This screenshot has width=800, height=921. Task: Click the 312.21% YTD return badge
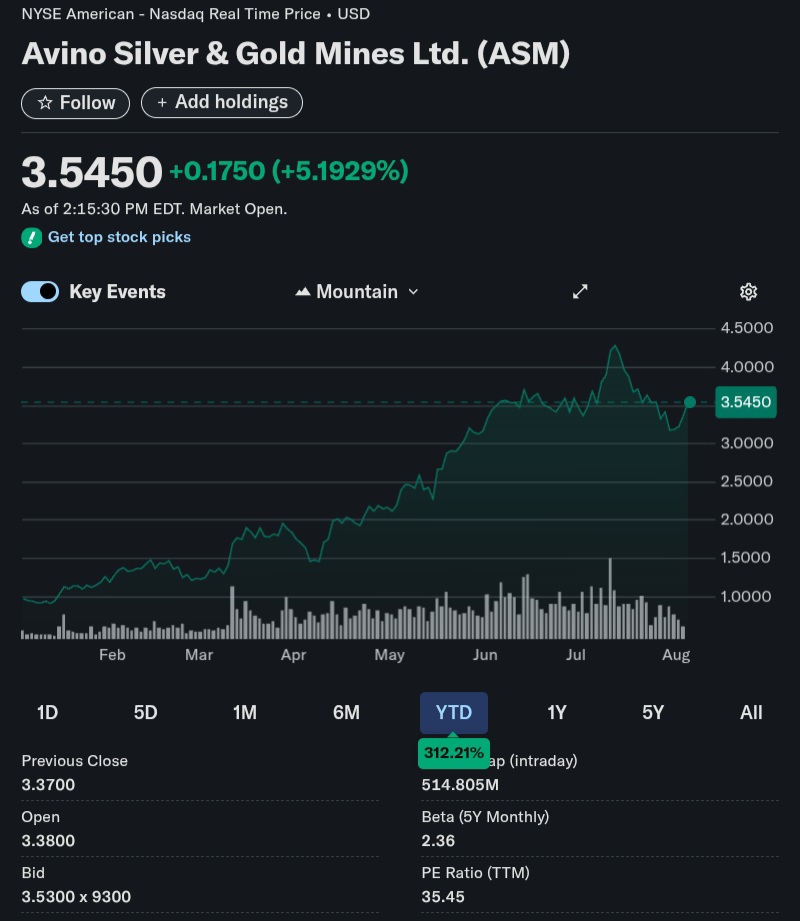tap(453, 753)
